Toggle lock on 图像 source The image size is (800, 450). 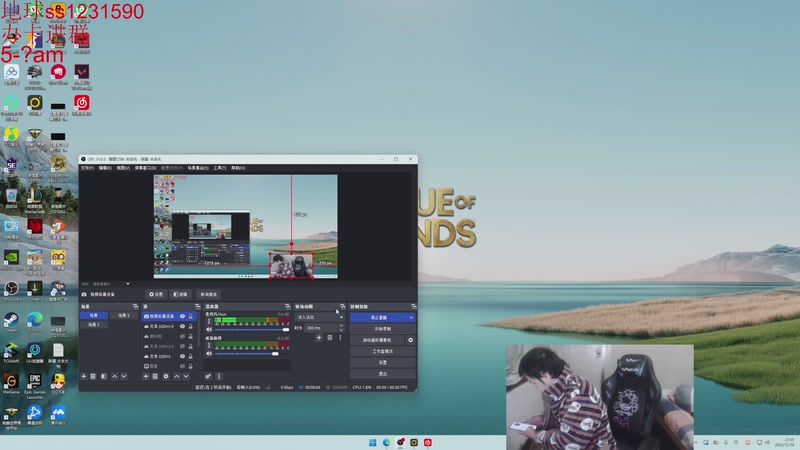(191, 366)
